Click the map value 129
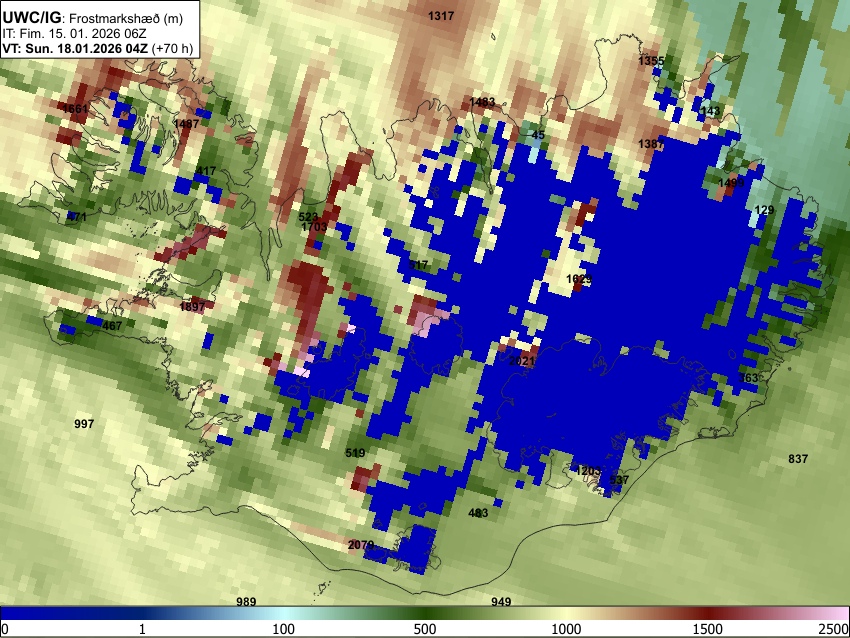This screenshot has width=850, height=638. [764, 210]
